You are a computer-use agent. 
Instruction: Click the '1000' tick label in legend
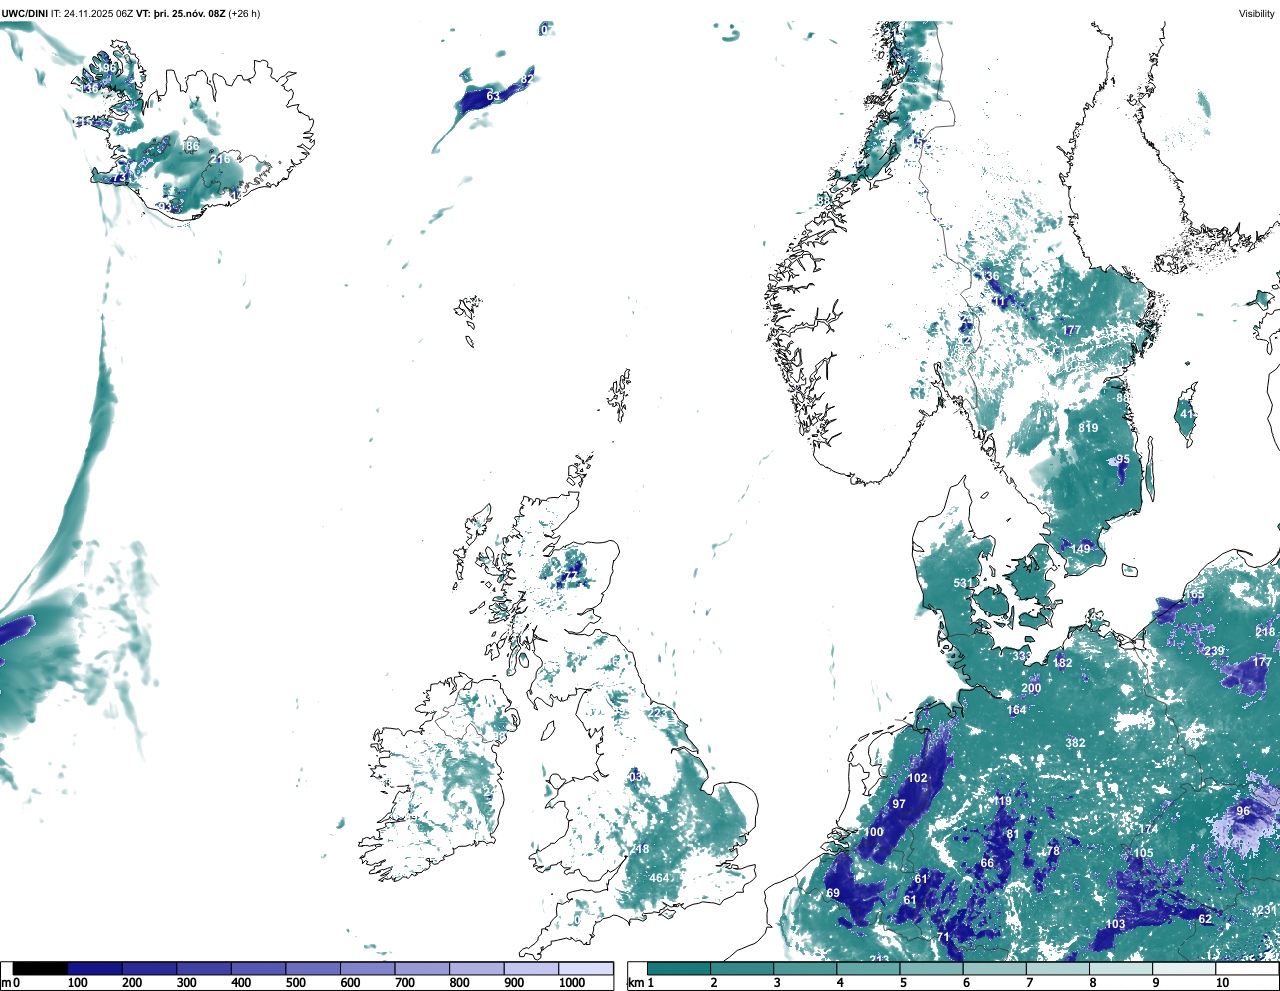pyautogui.click(x=572, y=983)
